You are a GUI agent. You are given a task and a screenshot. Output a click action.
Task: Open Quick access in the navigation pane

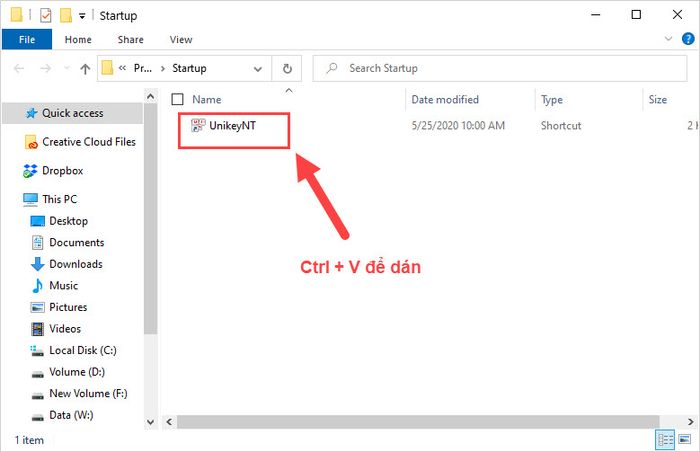(73, 113)
